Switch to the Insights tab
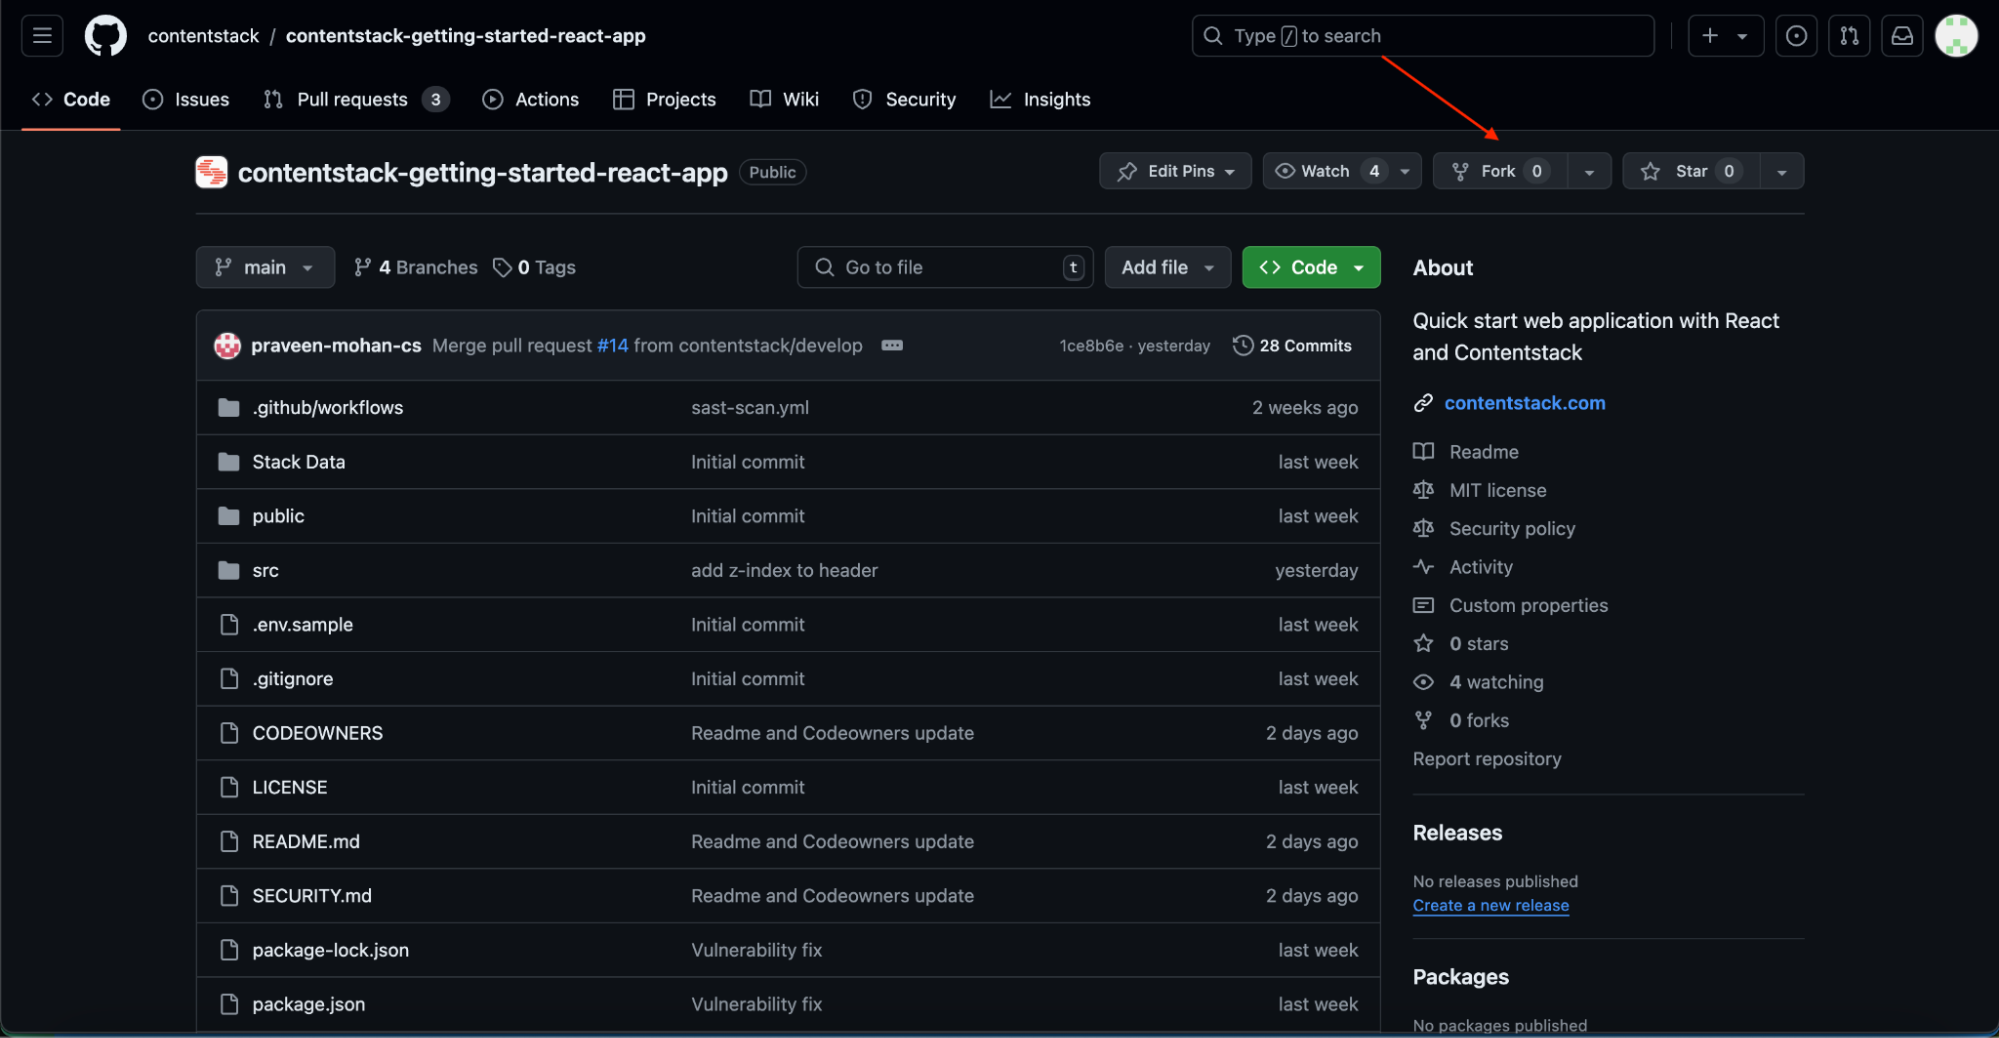 pyautogui.click(x=1040, y=99)
